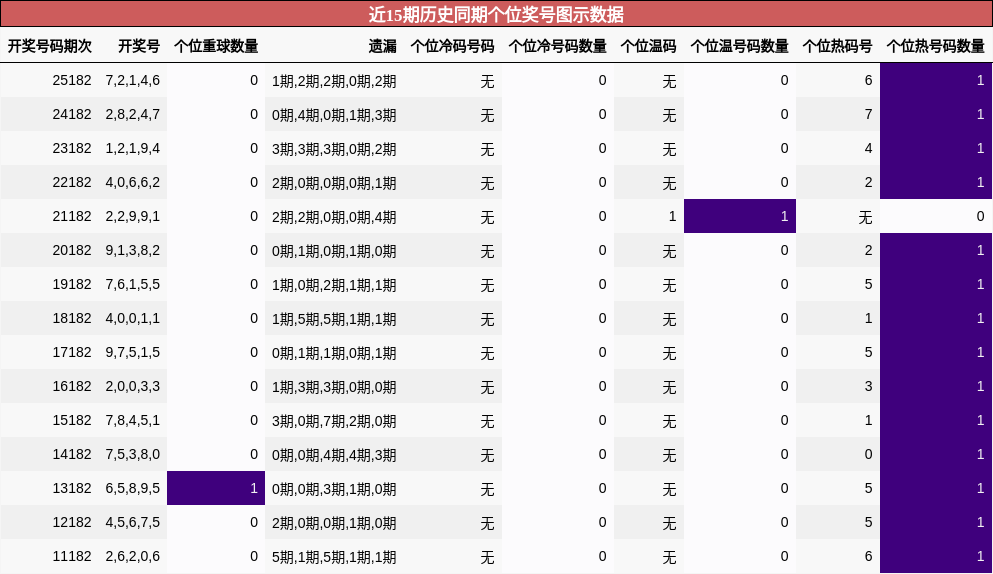This screenshot has height=574, width=993.
Task: Select draw number 7,2,1,4,6
Action: pos(132,80)
